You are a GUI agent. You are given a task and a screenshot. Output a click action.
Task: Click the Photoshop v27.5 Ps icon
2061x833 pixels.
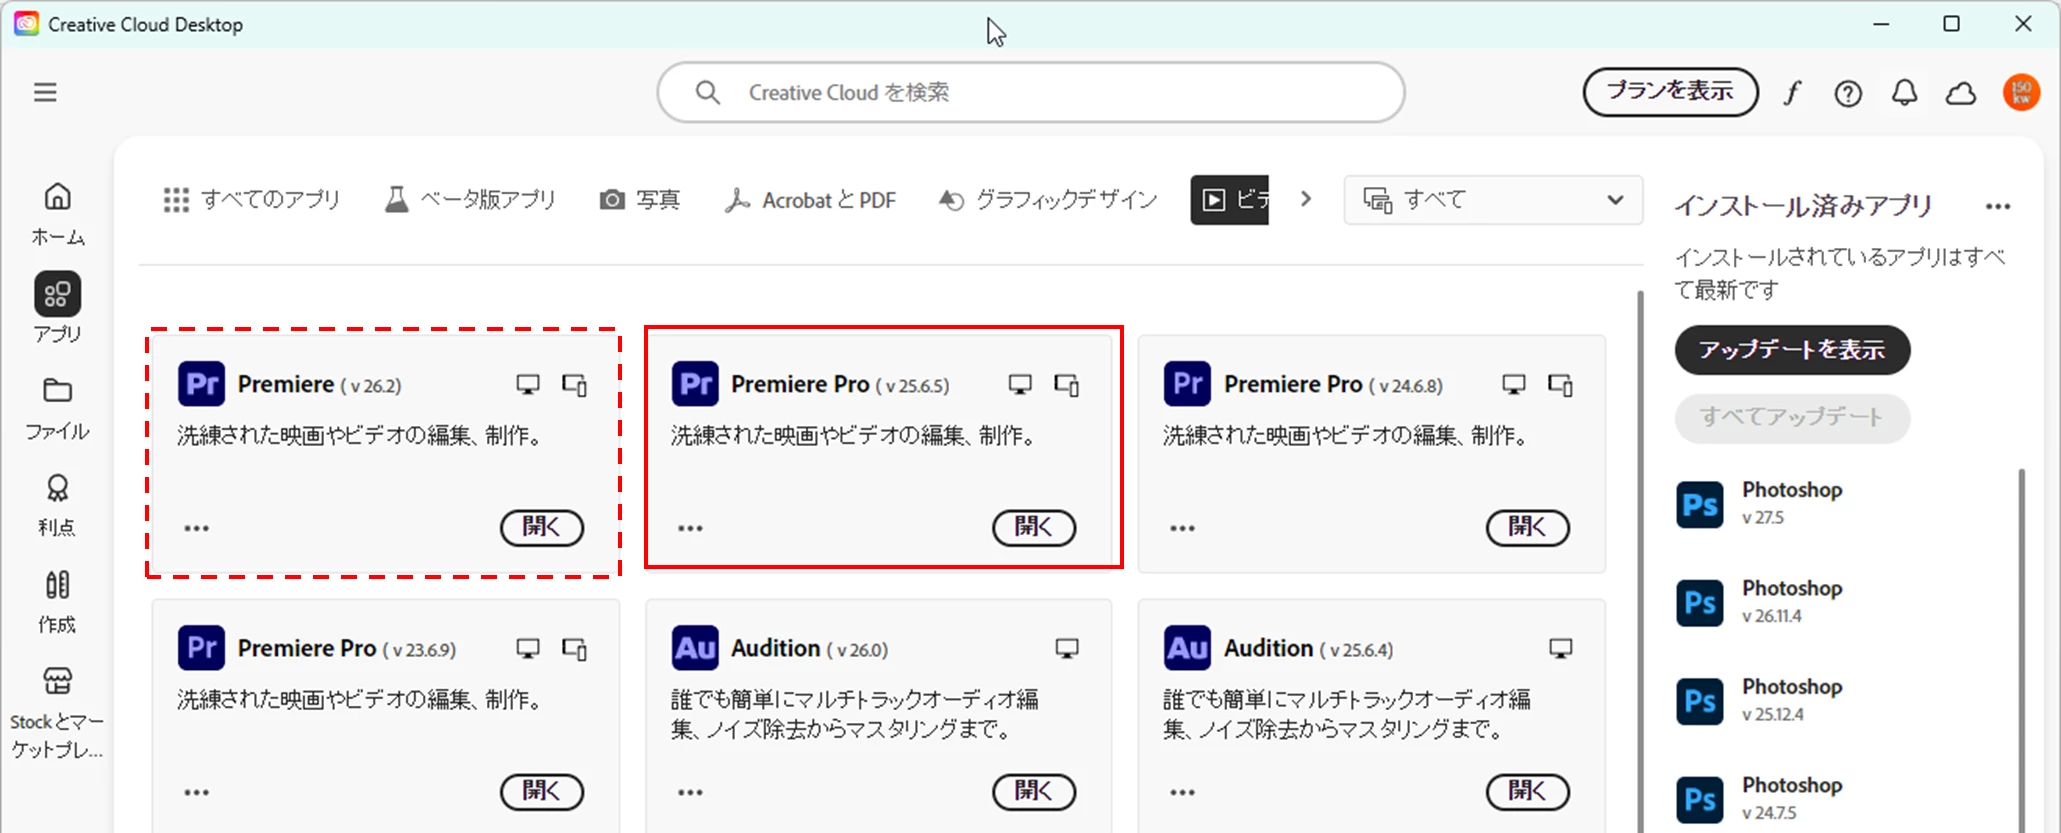click(1700, 505)
